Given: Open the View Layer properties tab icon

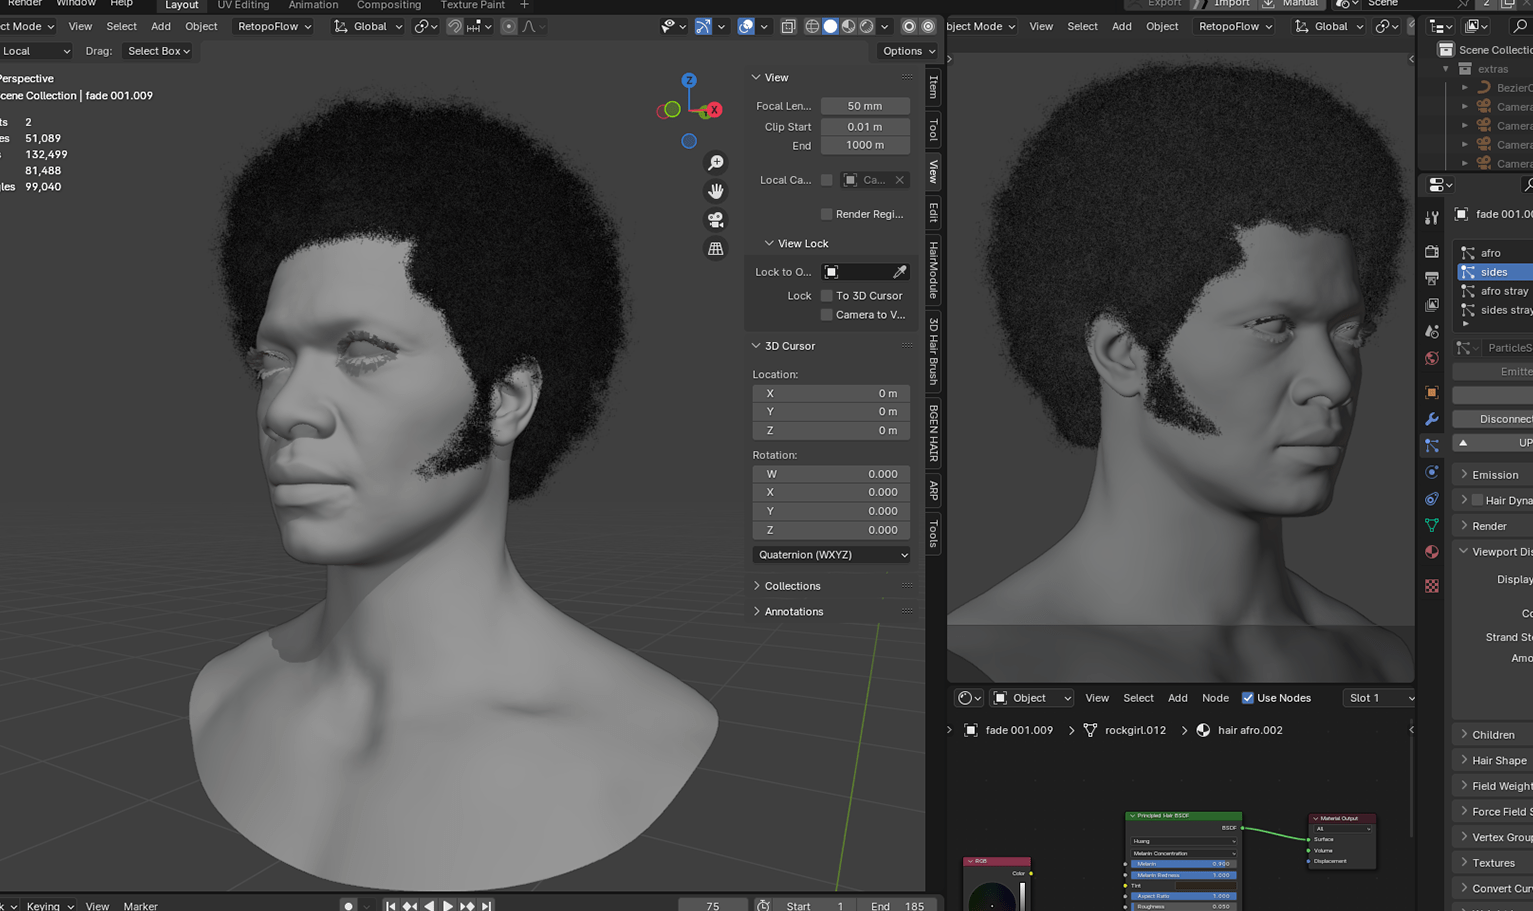Looking at the screenshot, I should 1432,305.
